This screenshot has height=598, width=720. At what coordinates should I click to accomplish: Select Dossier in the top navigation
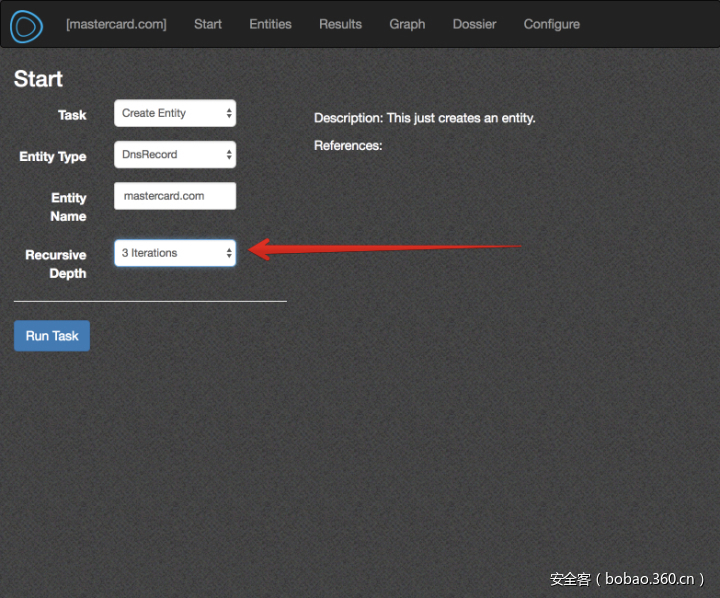click(474, 24)
